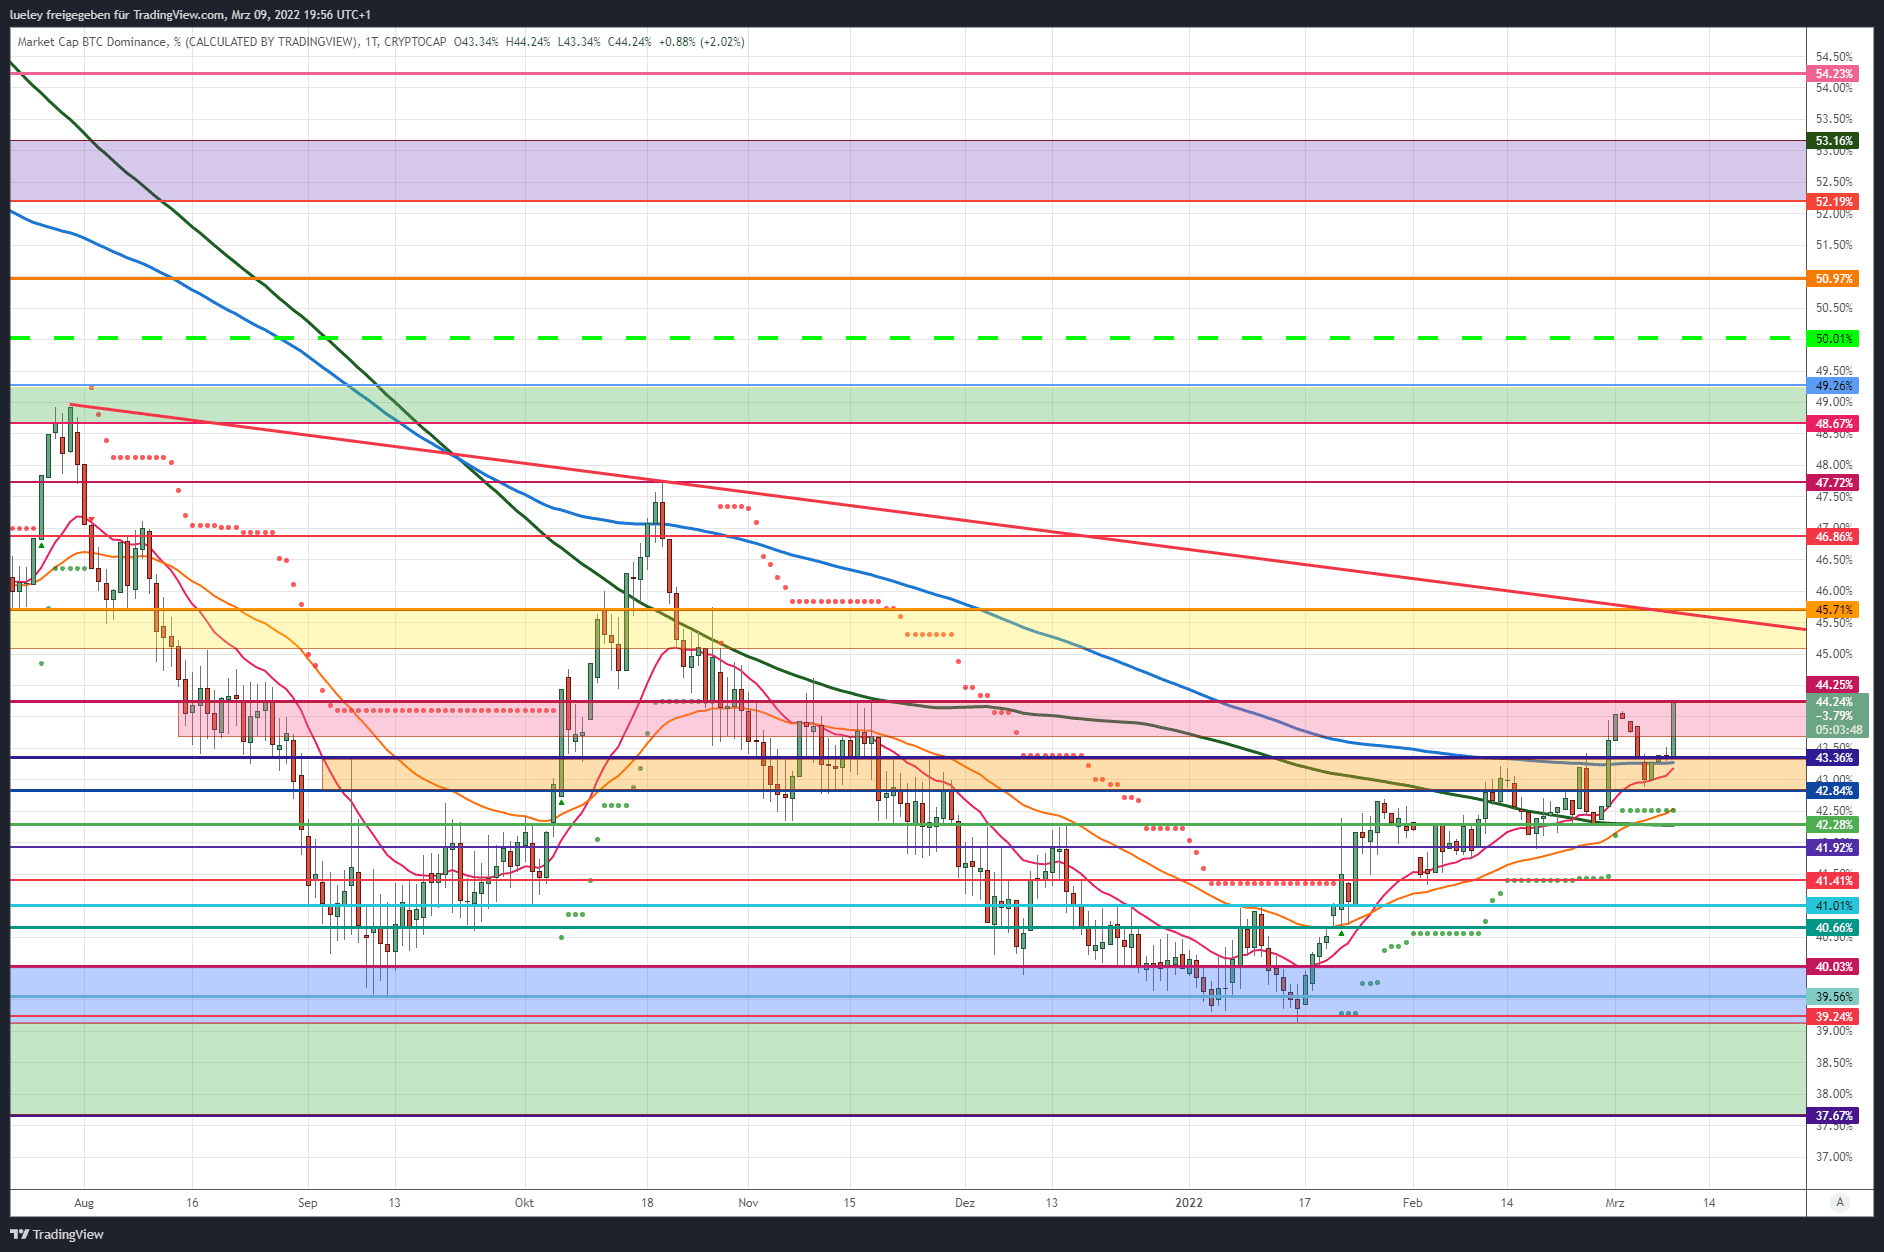This screenshot has width=1884, height=1252.
Task: Click the 40.66% teal price label
Action: coord(1833,928)
